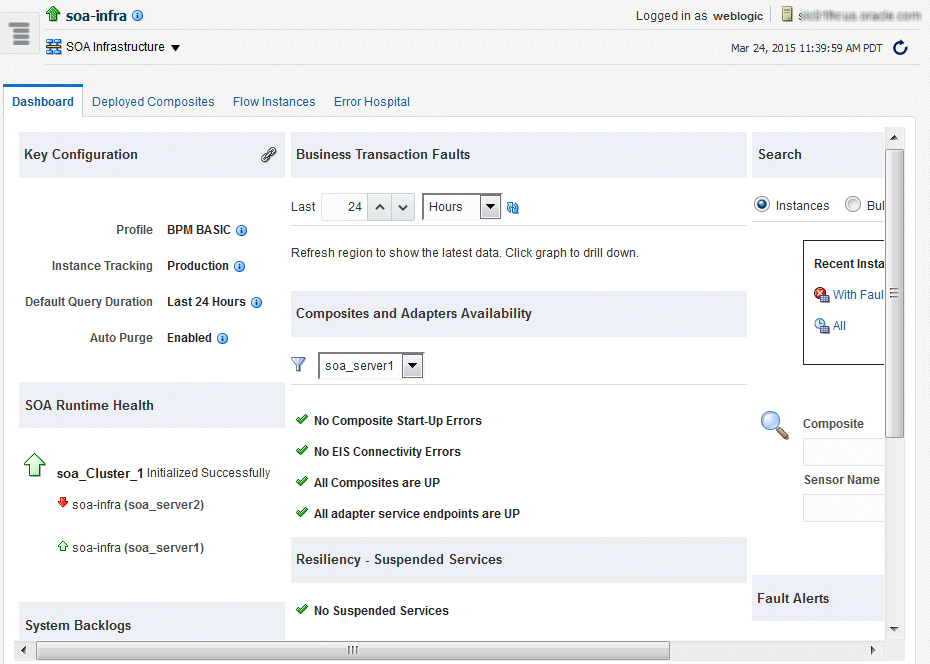
Task: Click the Fault Alerts header
Action: (x=818, y=598)
